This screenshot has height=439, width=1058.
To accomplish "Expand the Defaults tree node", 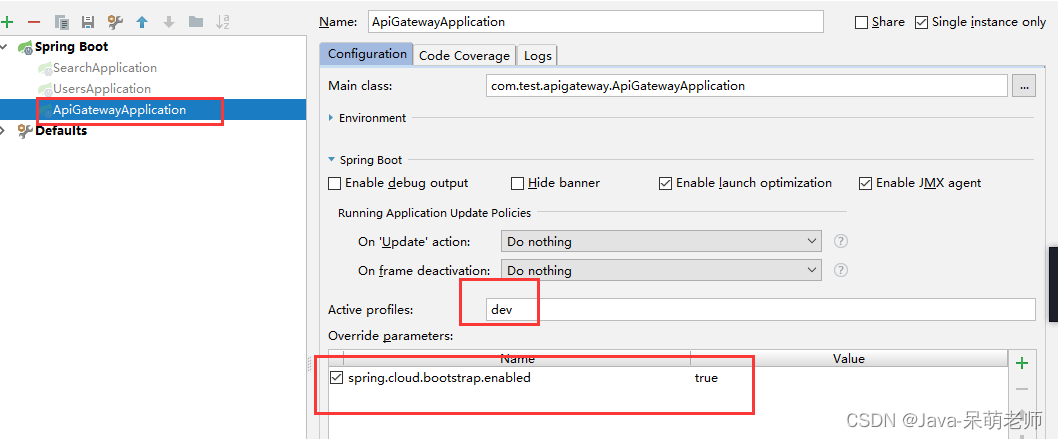I will (4, 130).
